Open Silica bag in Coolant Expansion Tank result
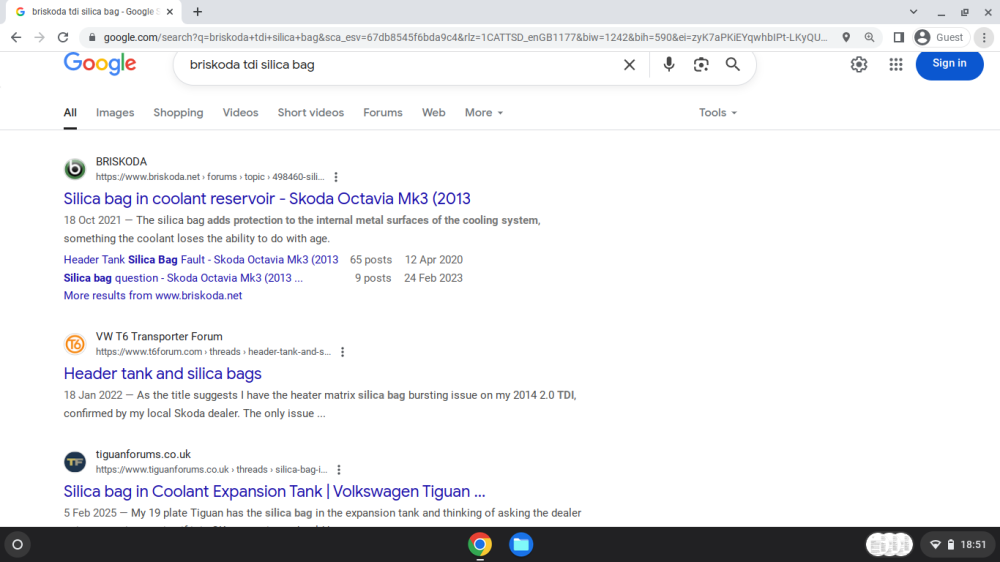This screenshot has width=1000, height=562. 274,491
